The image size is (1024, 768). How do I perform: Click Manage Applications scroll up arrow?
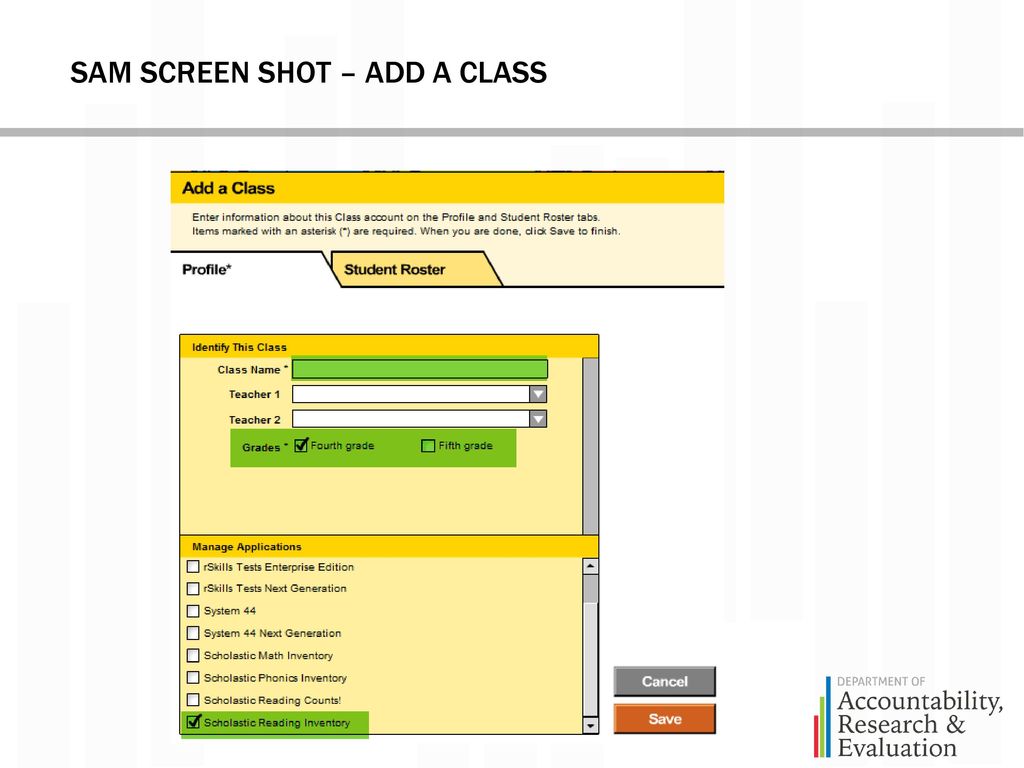[590, 566]
